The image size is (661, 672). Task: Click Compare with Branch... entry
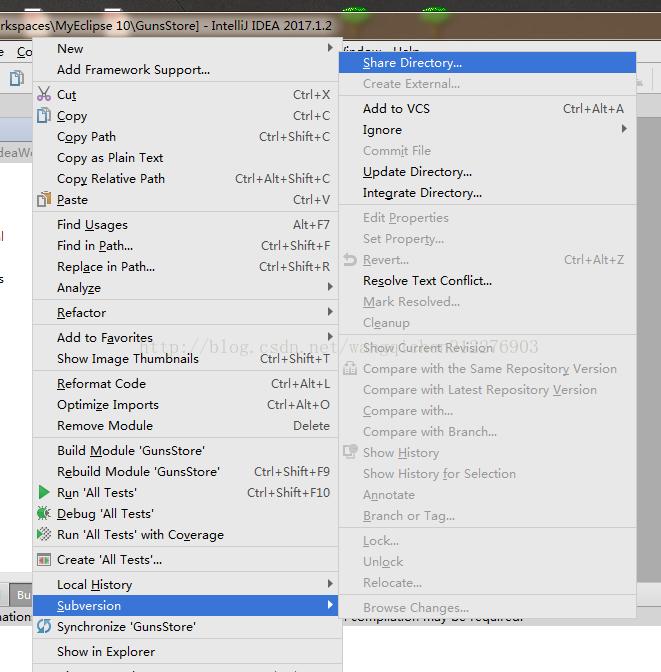coord(487,432)
